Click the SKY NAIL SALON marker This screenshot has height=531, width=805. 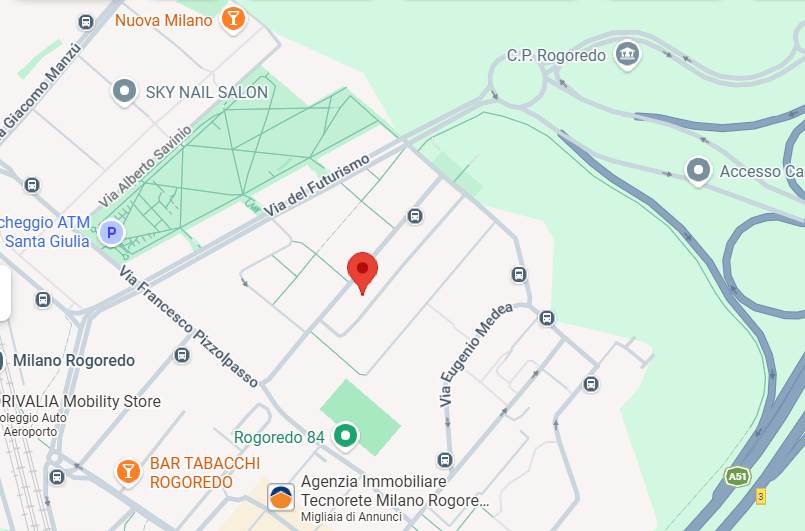tap(124, 91)
